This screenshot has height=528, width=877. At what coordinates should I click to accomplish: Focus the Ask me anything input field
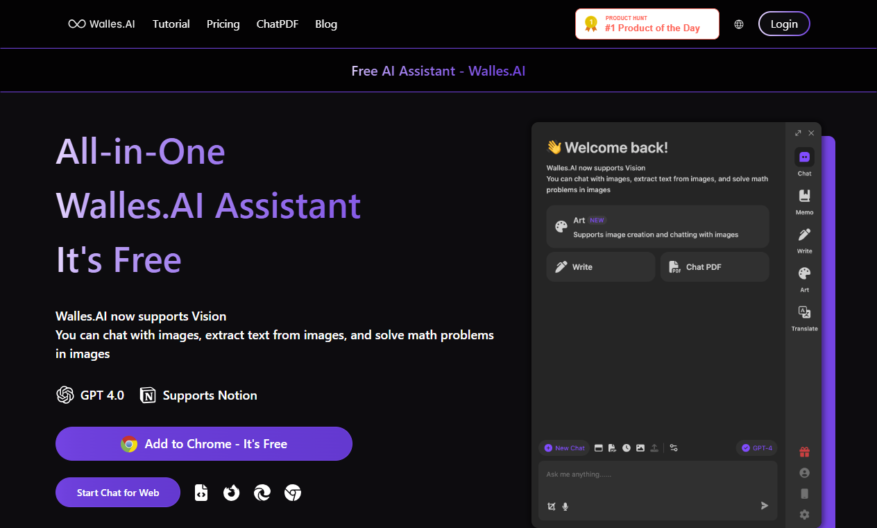[x=658, y=491]
